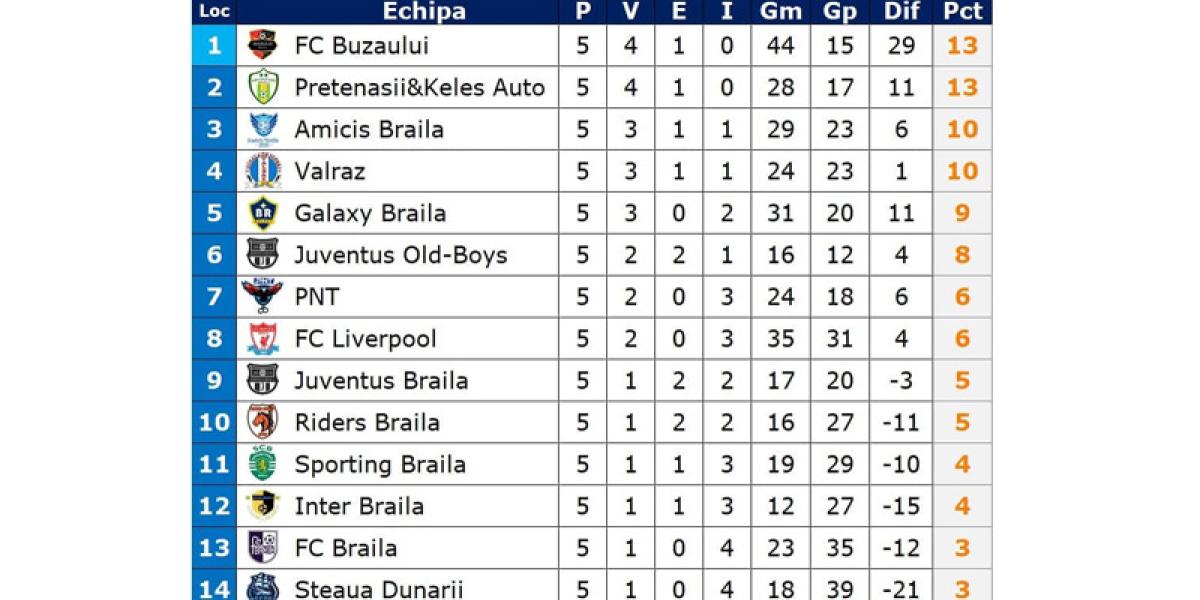This screenshot has height=600, width=1200.
Task: Click the Sporting Braila green logo
Action: 262,464
